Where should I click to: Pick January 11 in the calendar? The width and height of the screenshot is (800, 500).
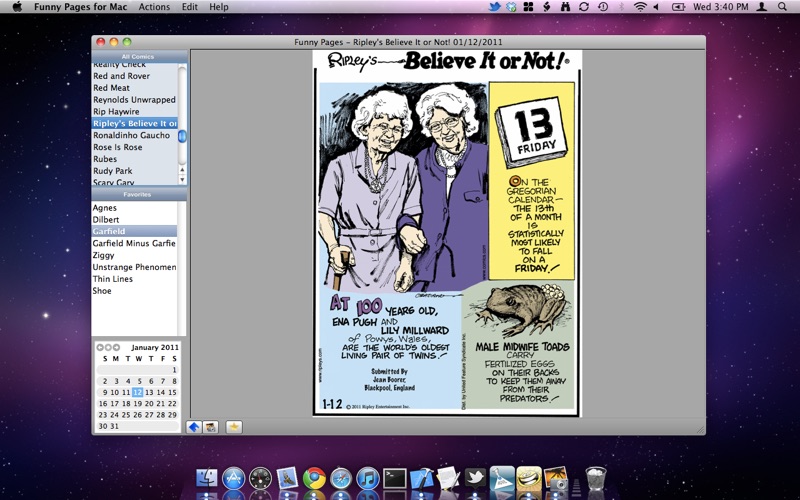click(126, 392)
